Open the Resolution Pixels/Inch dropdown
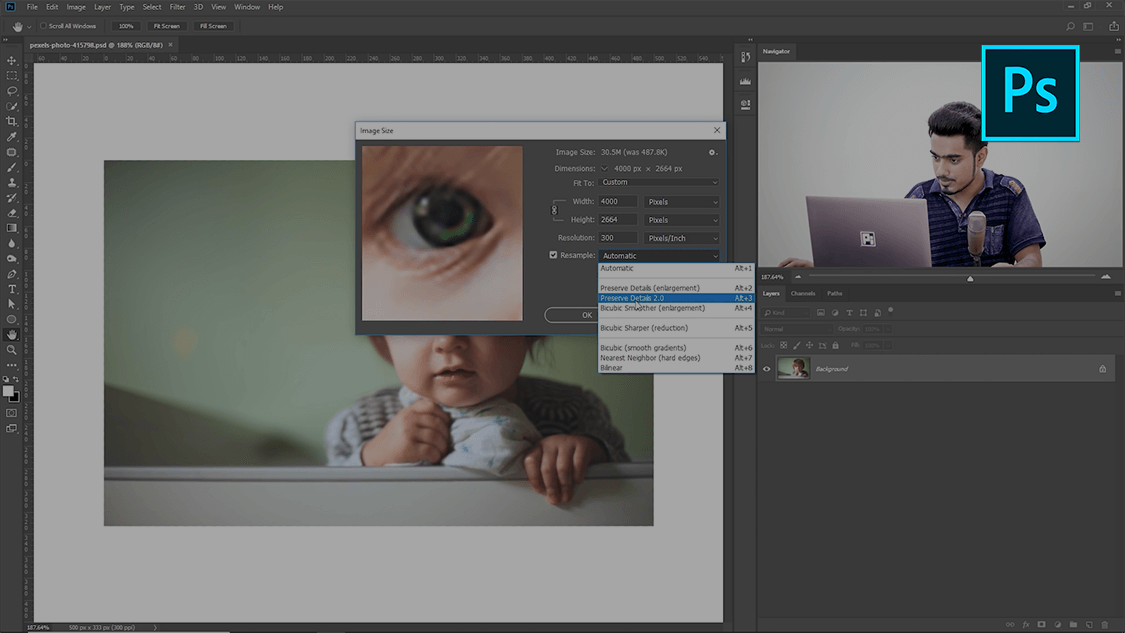The height and width of the screenshot is (633, 1125). click(682, 238)
